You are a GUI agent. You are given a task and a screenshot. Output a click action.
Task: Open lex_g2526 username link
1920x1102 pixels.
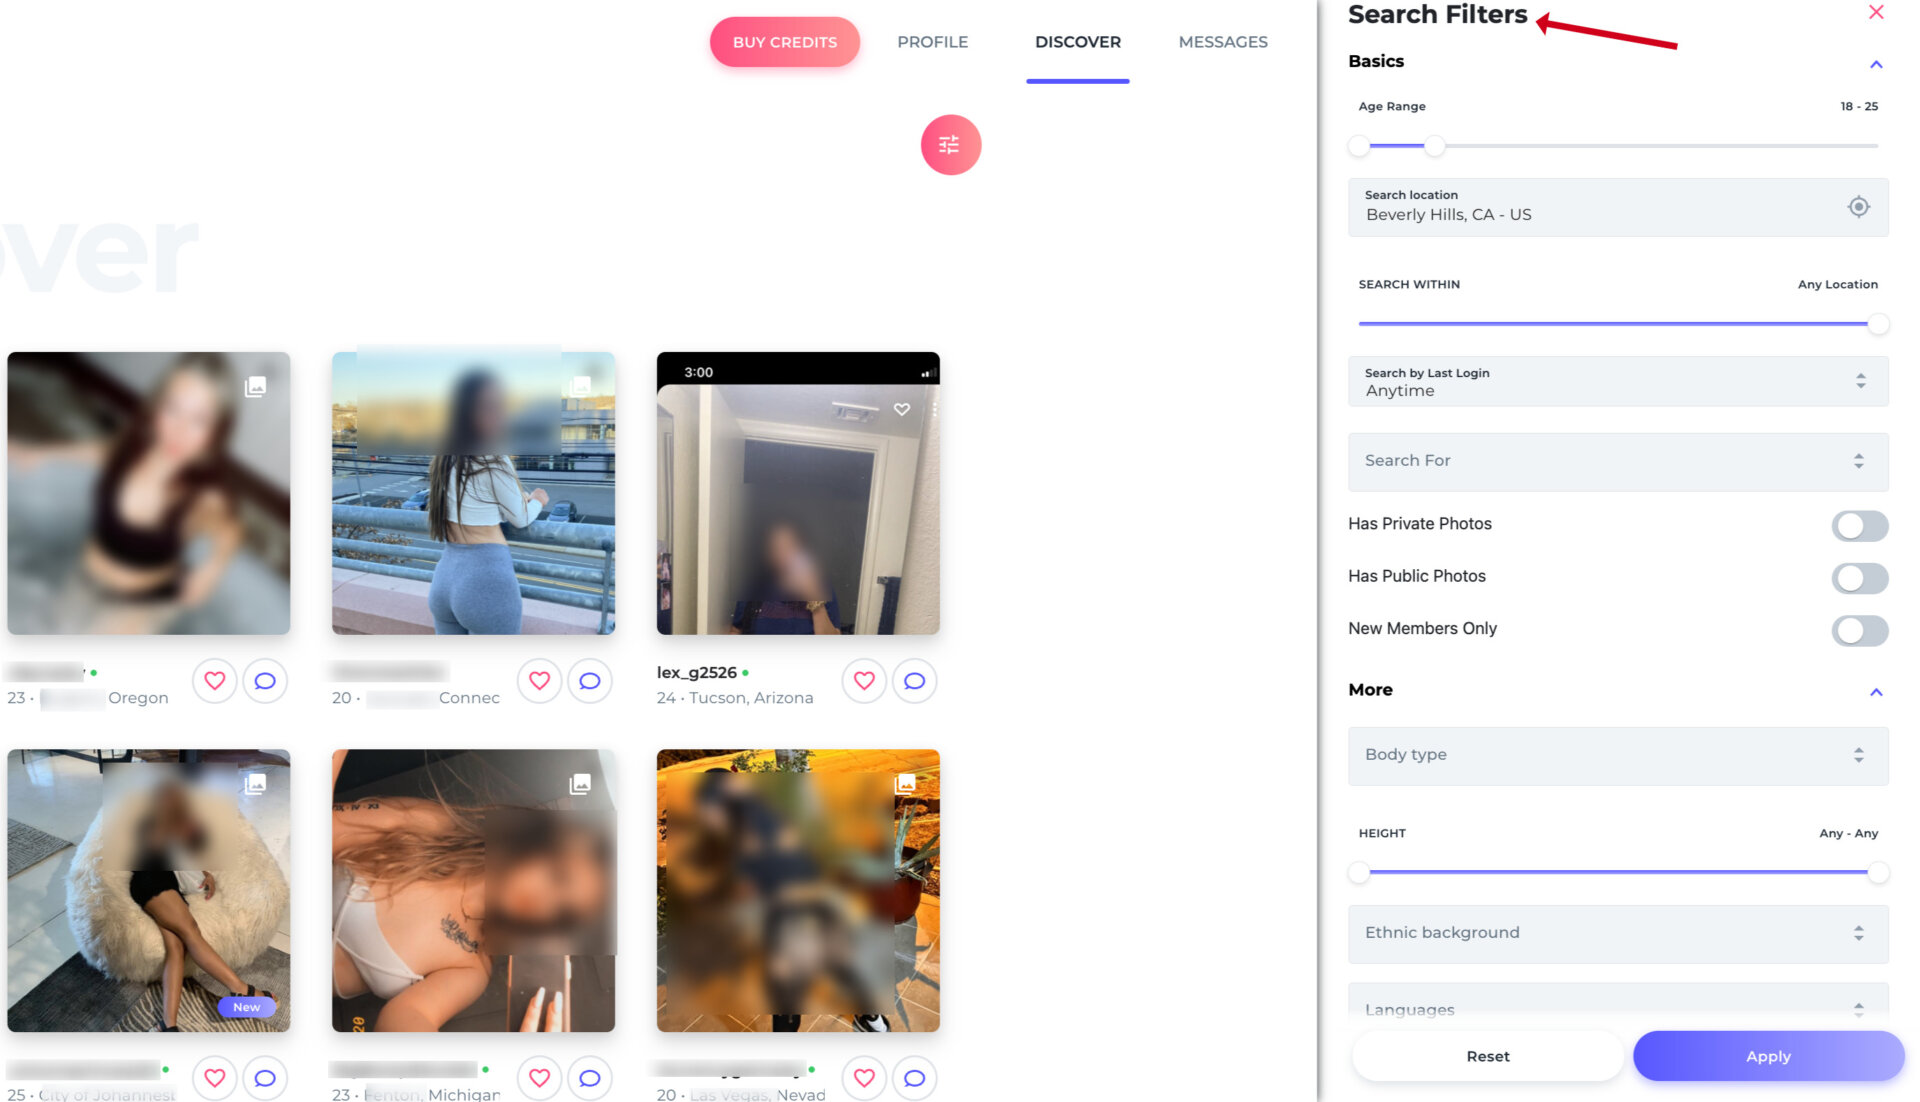coord(696,672)
